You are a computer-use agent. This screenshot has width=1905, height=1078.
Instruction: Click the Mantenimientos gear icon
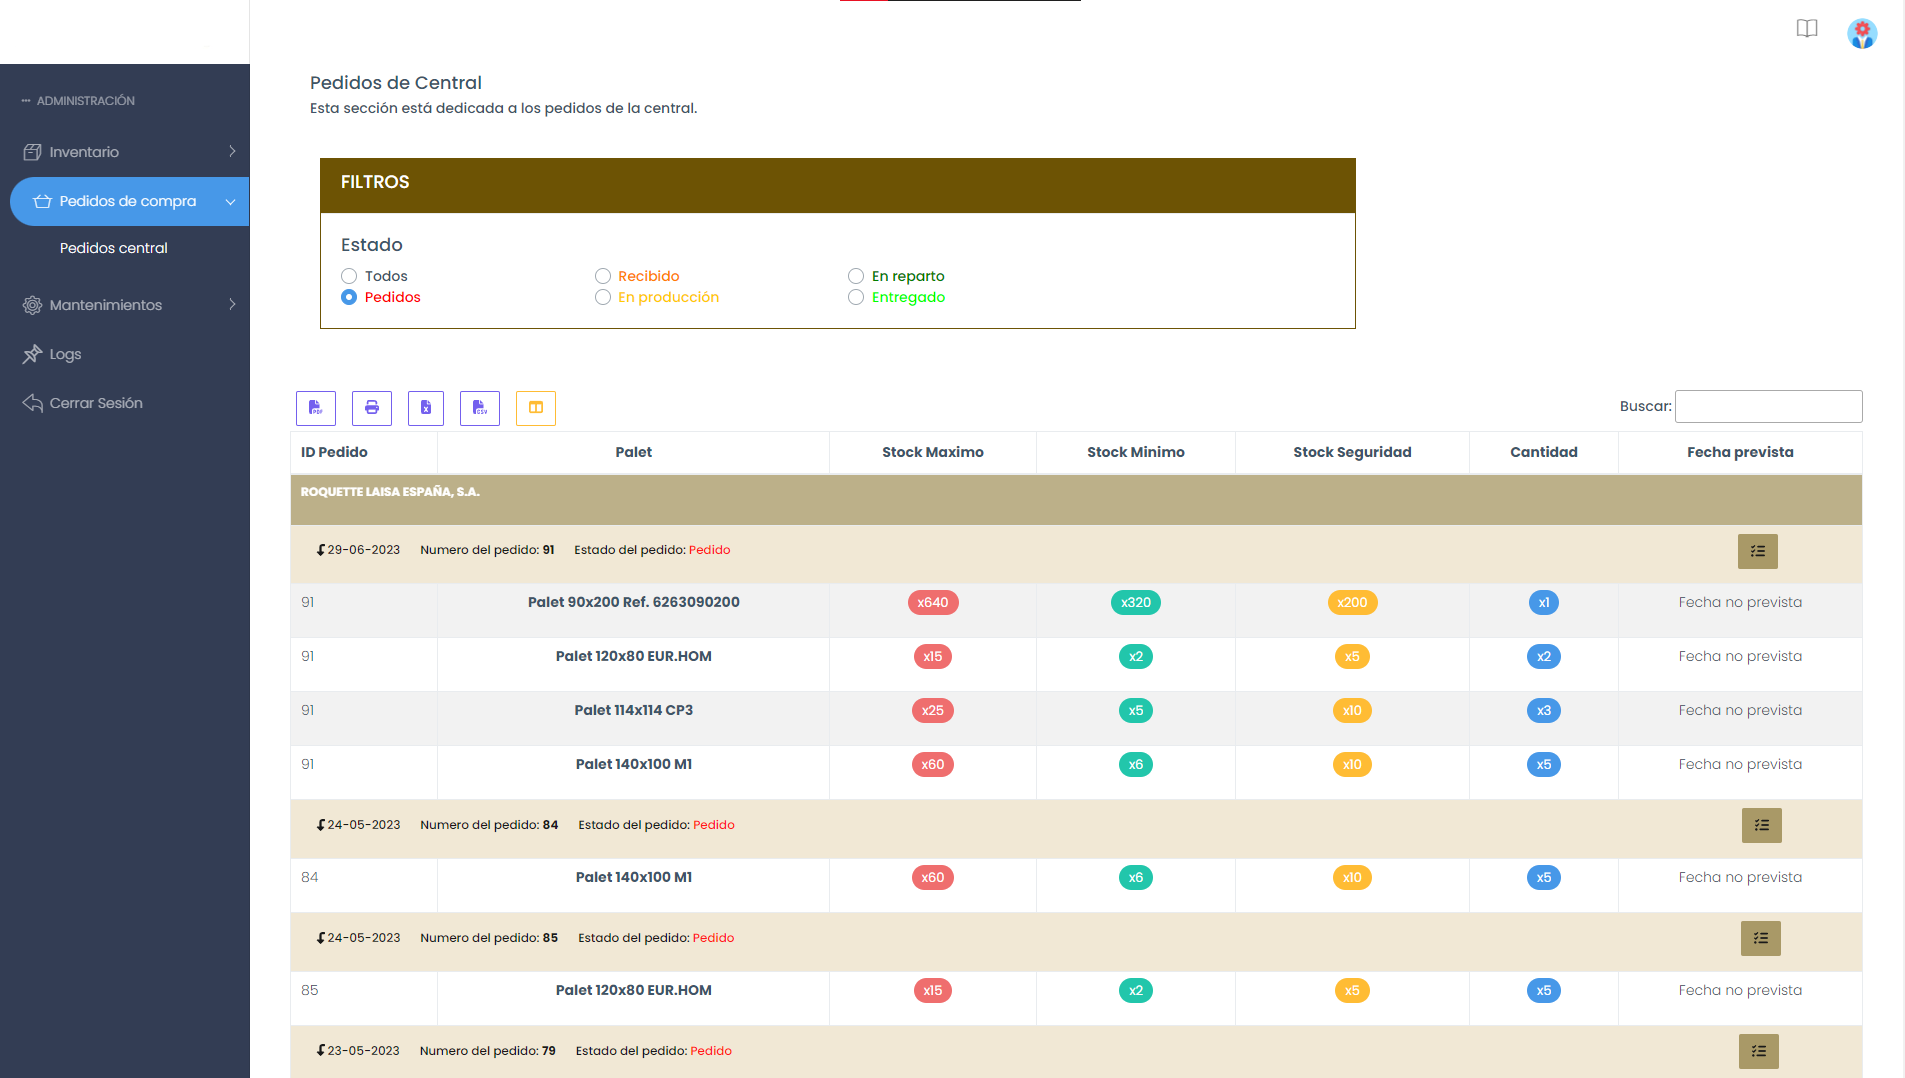pos(32,305)
